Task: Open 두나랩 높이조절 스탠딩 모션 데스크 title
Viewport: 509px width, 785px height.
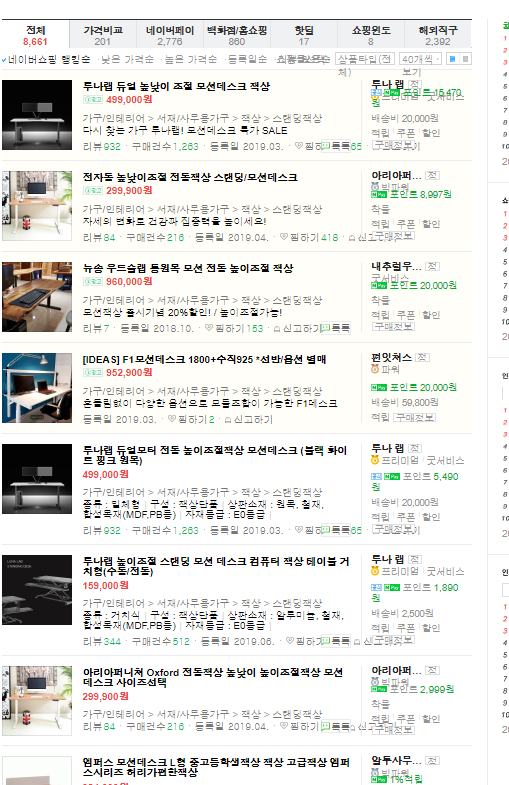Action: pyautogui.click(x=216, y=566)
